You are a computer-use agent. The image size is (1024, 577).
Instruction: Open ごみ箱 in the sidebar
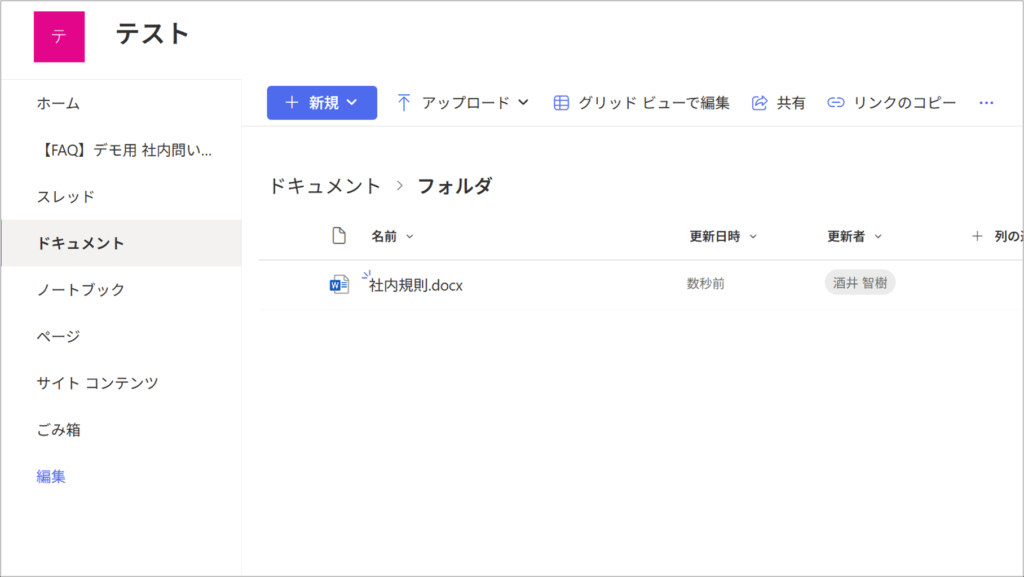(58, 429)
